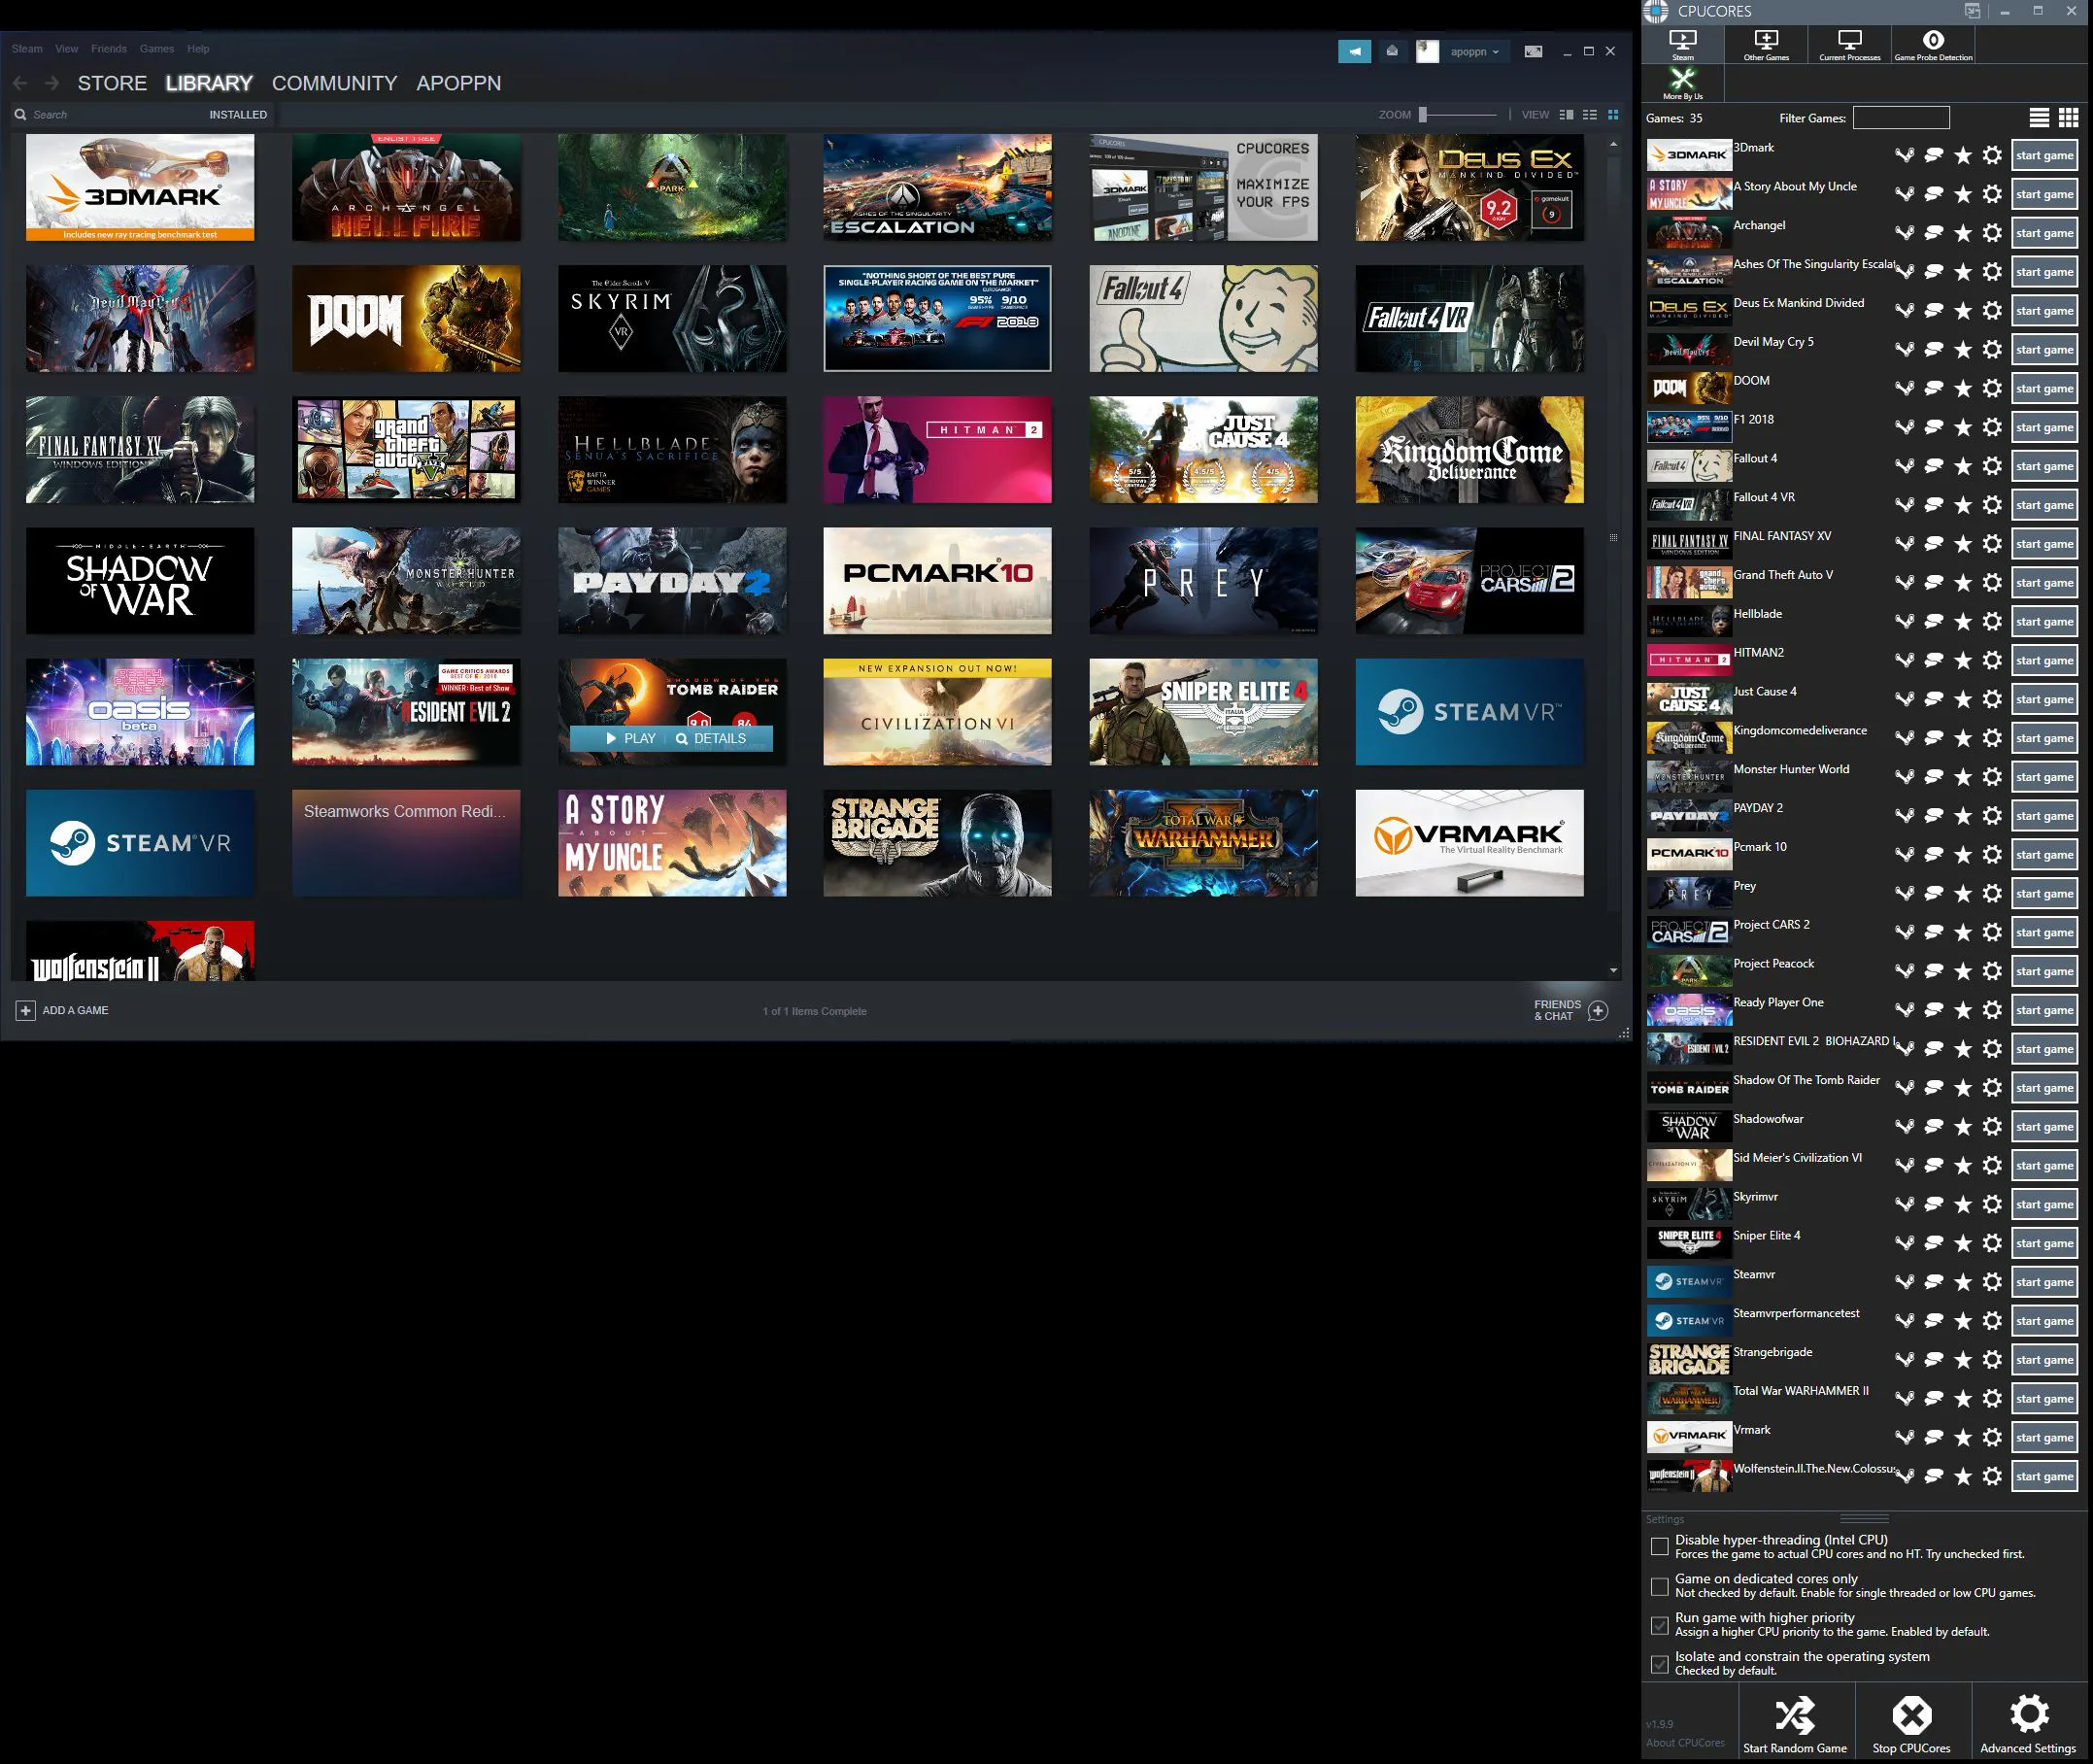Open CPUCores compact mode icon in title bar
Viewport: 2093px width, 1764px height.
1972,11
